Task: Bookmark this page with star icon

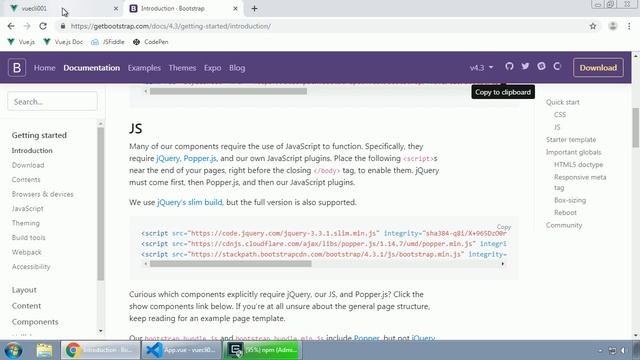Action: point(593,26)
